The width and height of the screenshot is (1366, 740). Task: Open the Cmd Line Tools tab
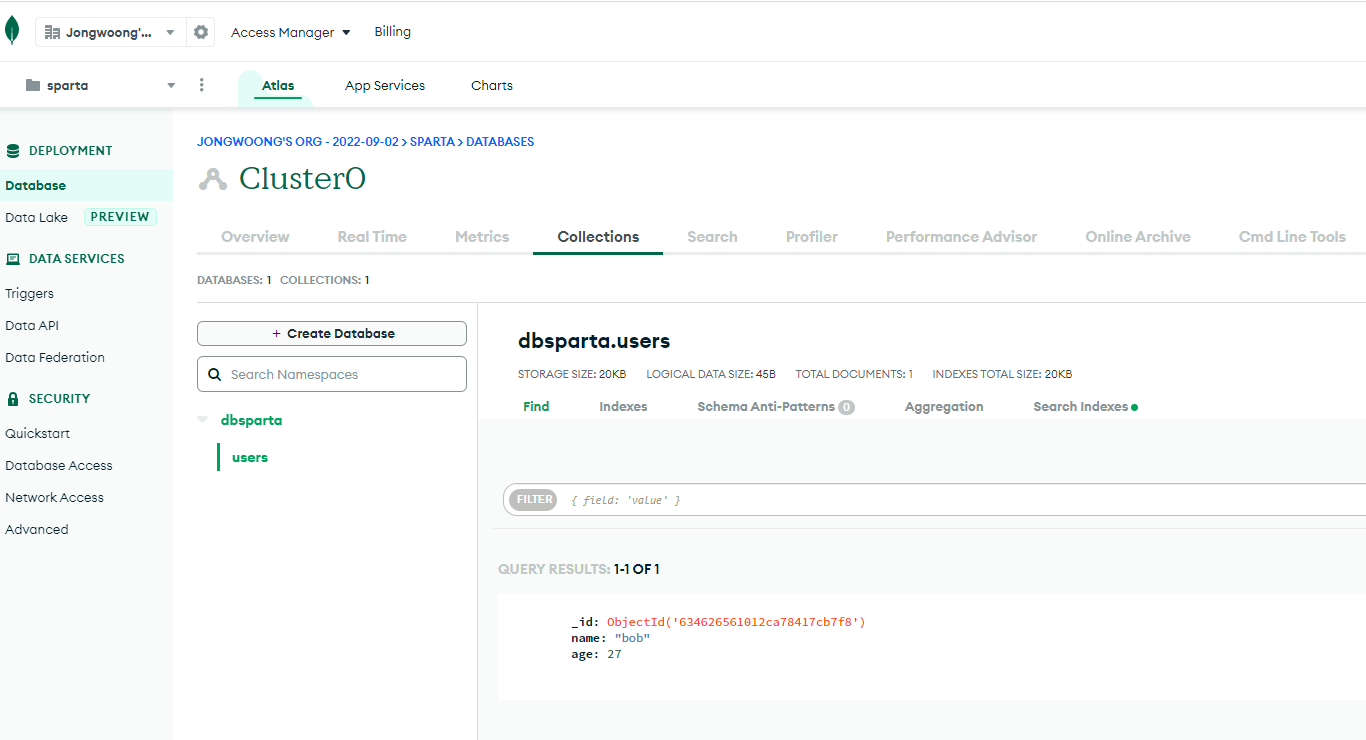pyautogui.click(x=1292, y=237)
